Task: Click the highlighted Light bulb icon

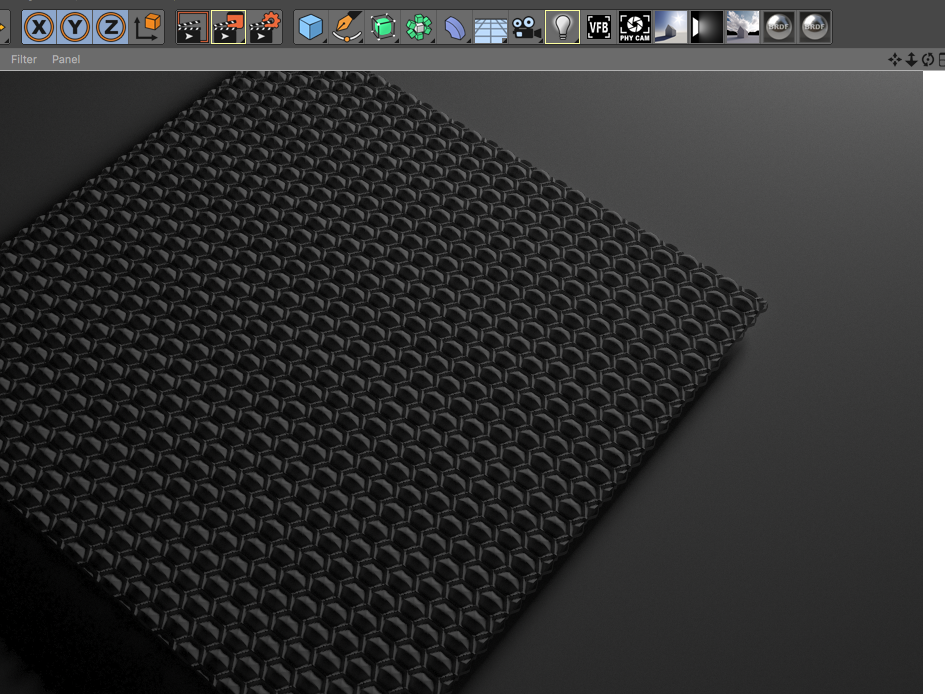Action: [562, 27]
